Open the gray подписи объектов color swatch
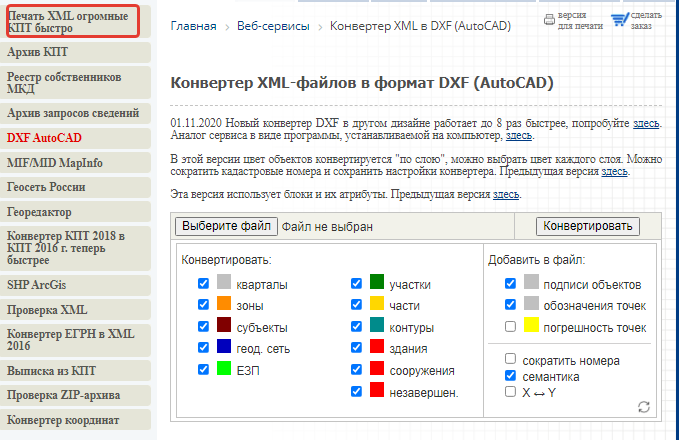The width and height of the screenshot is (679, 440). 531,281
